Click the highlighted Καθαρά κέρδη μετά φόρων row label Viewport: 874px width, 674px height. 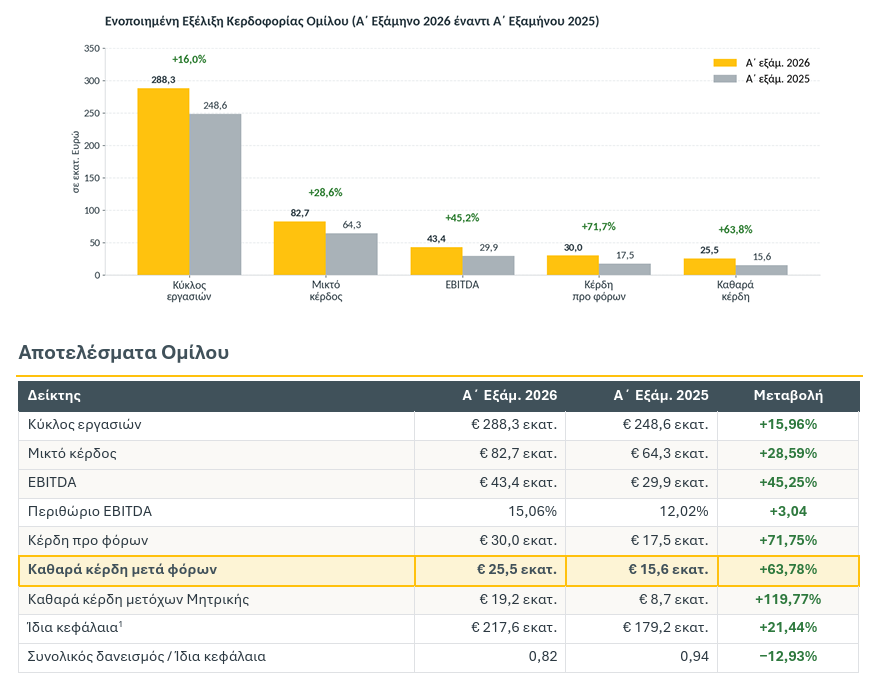tap(122, 570)
